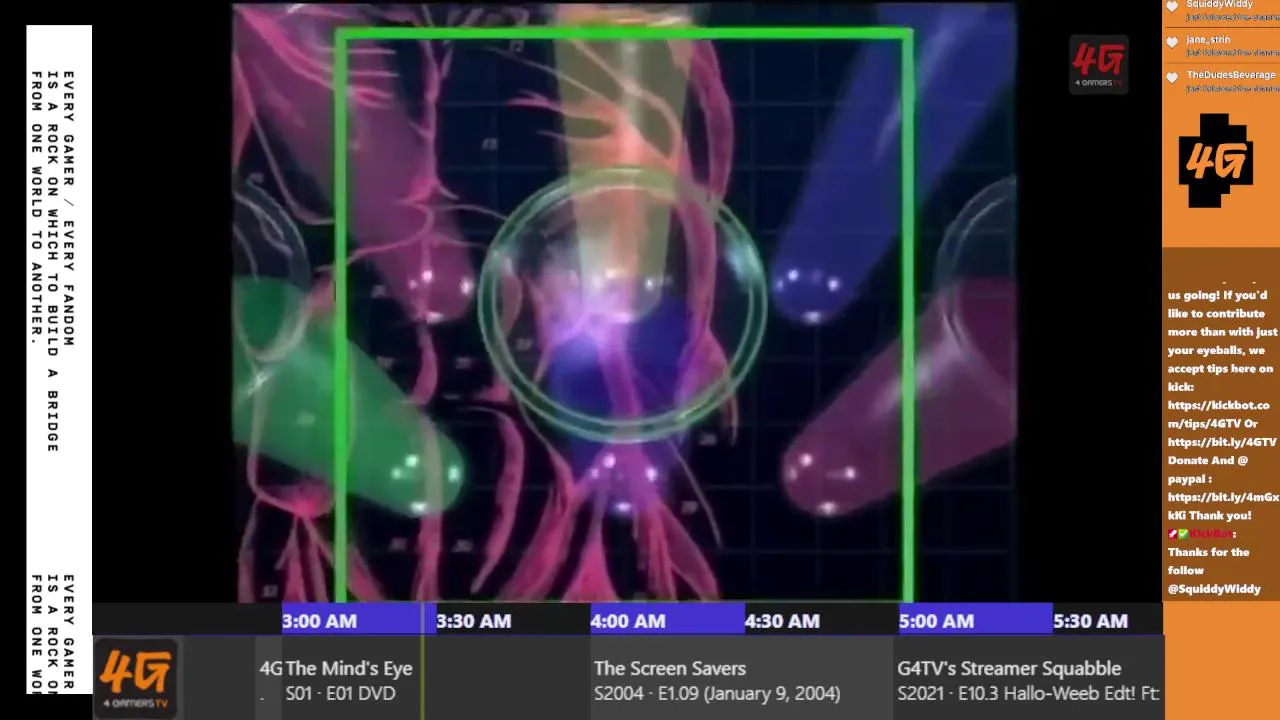Click the @SquiddyWiddy mention in chat

point(1214,589)
